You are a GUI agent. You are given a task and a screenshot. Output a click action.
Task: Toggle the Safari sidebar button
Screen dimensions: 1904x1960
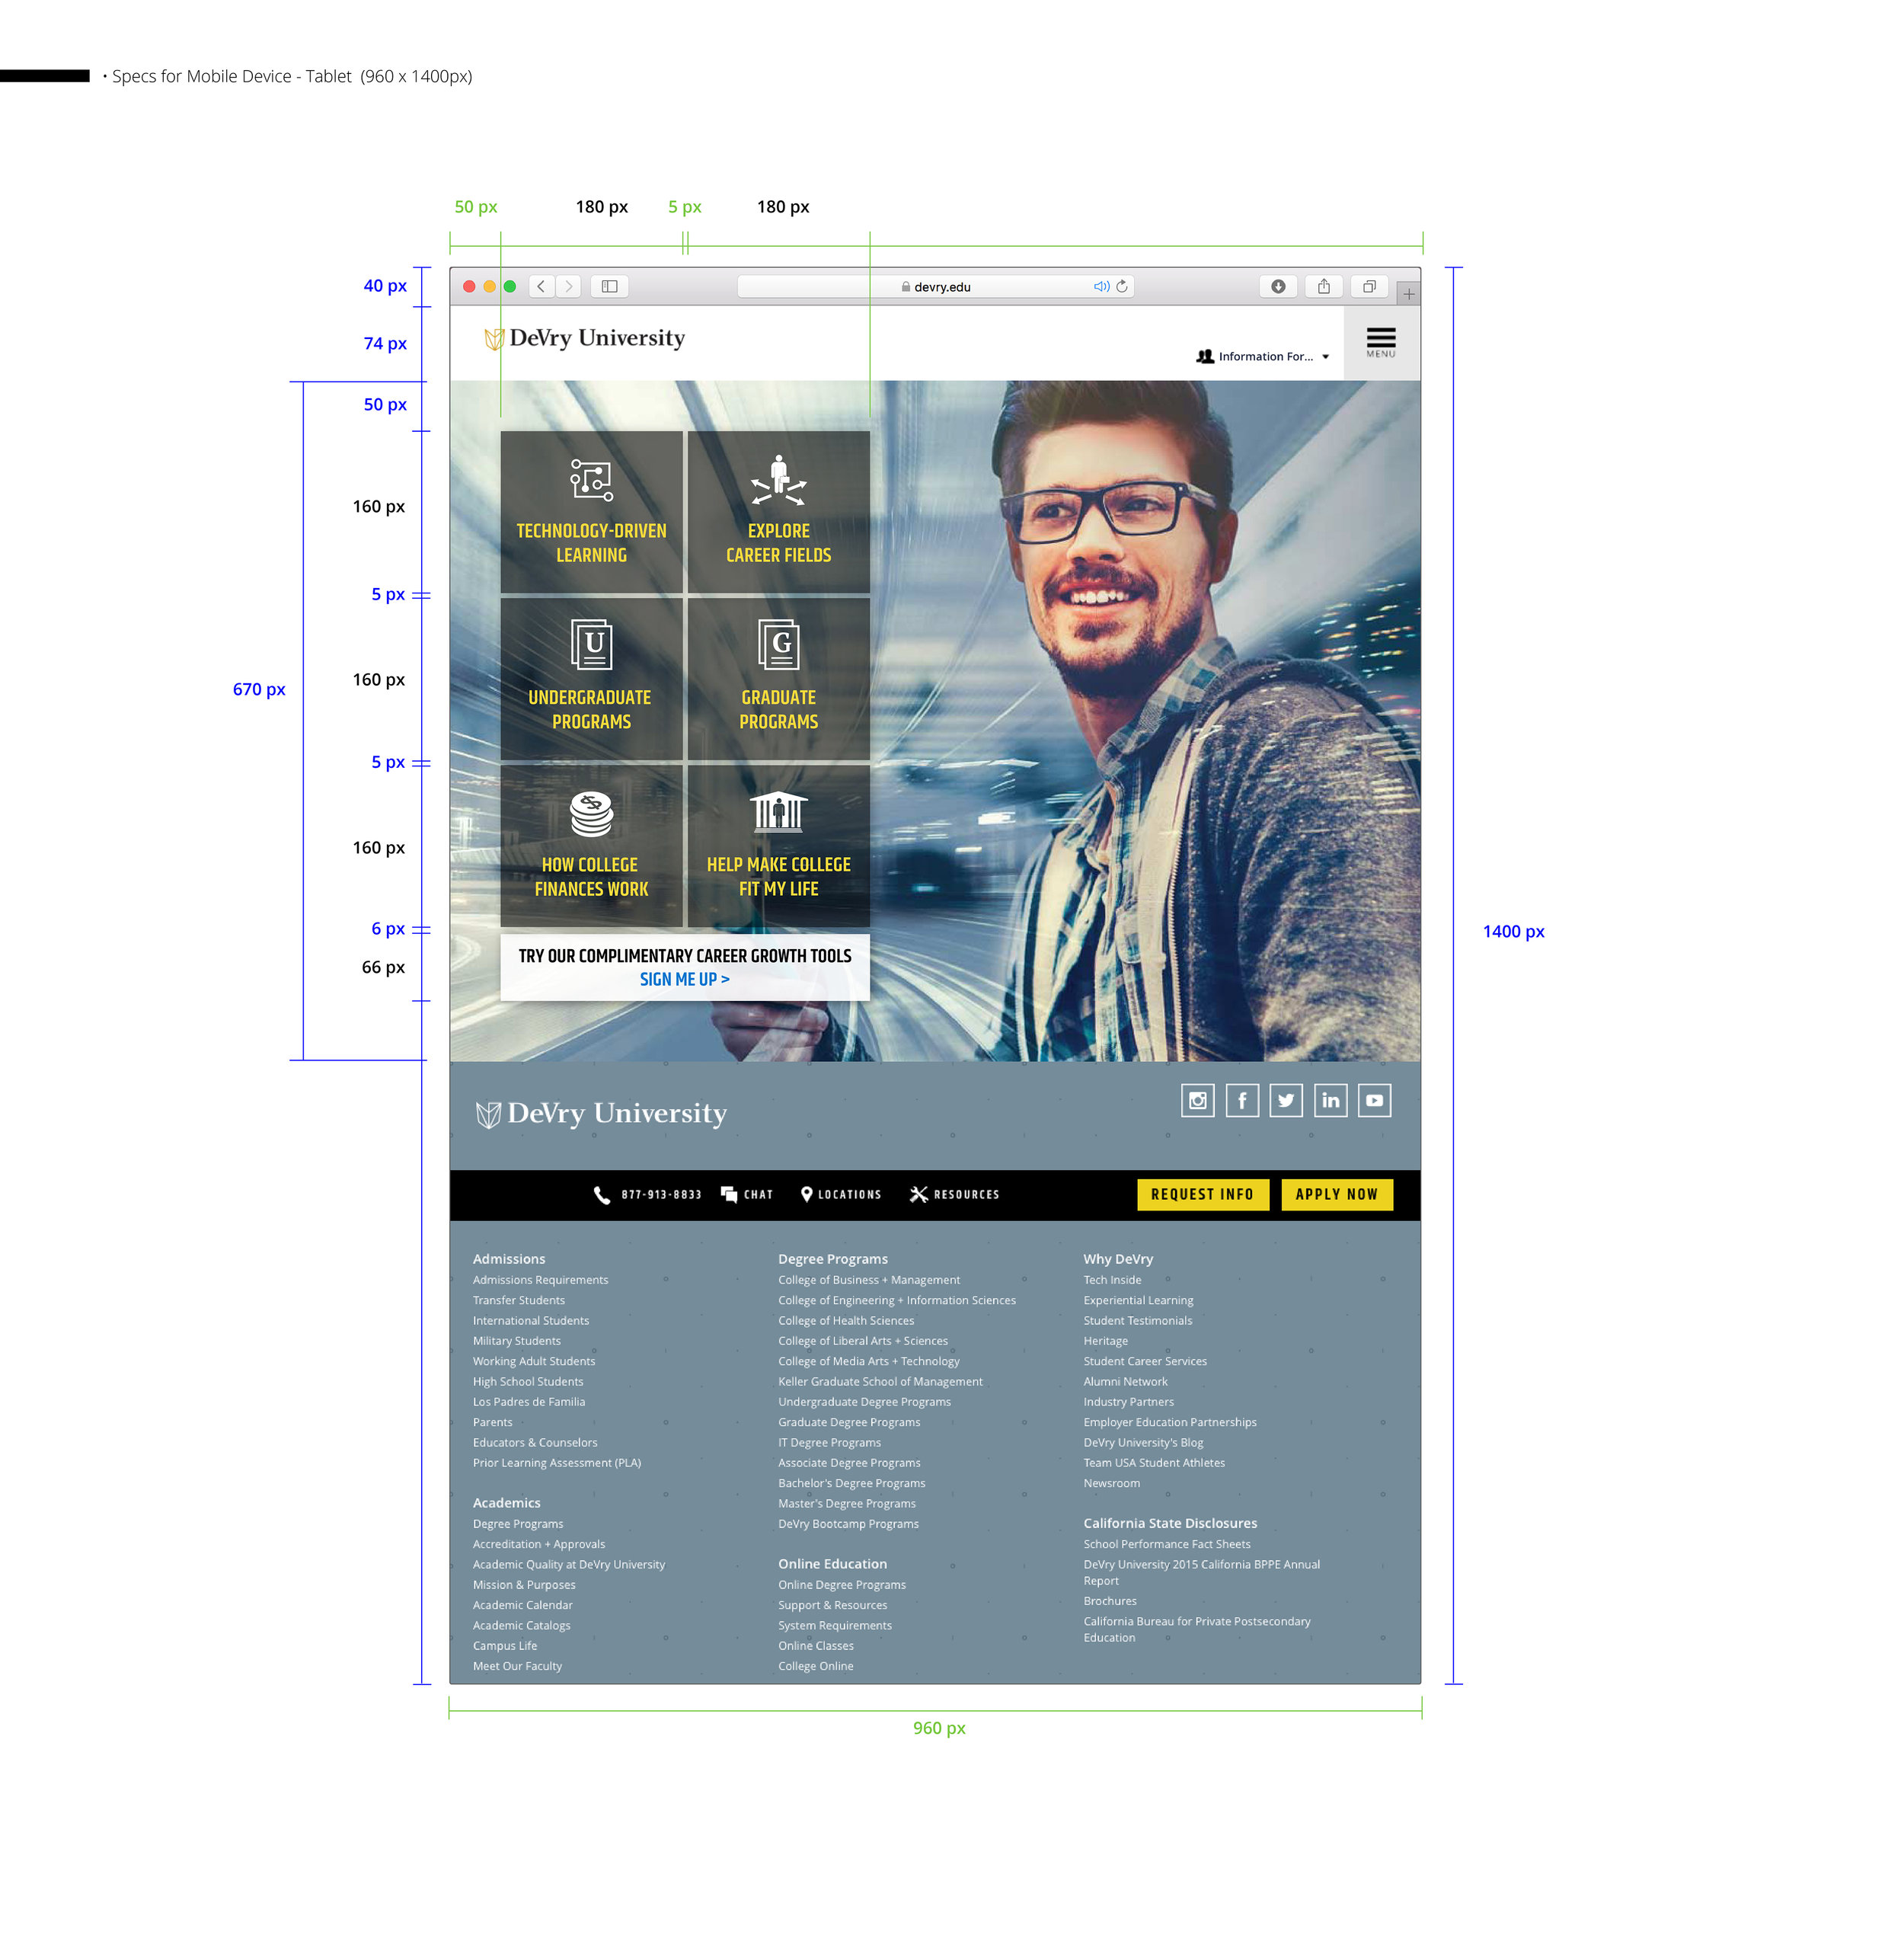[609, 286]
